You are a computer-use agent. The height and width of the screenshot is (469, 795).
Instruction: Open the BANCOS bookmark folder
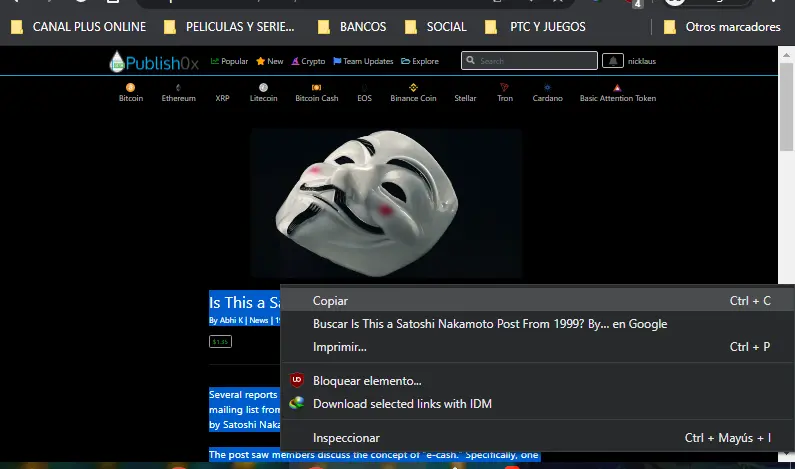pyautogui.click(x=352, y=27)
